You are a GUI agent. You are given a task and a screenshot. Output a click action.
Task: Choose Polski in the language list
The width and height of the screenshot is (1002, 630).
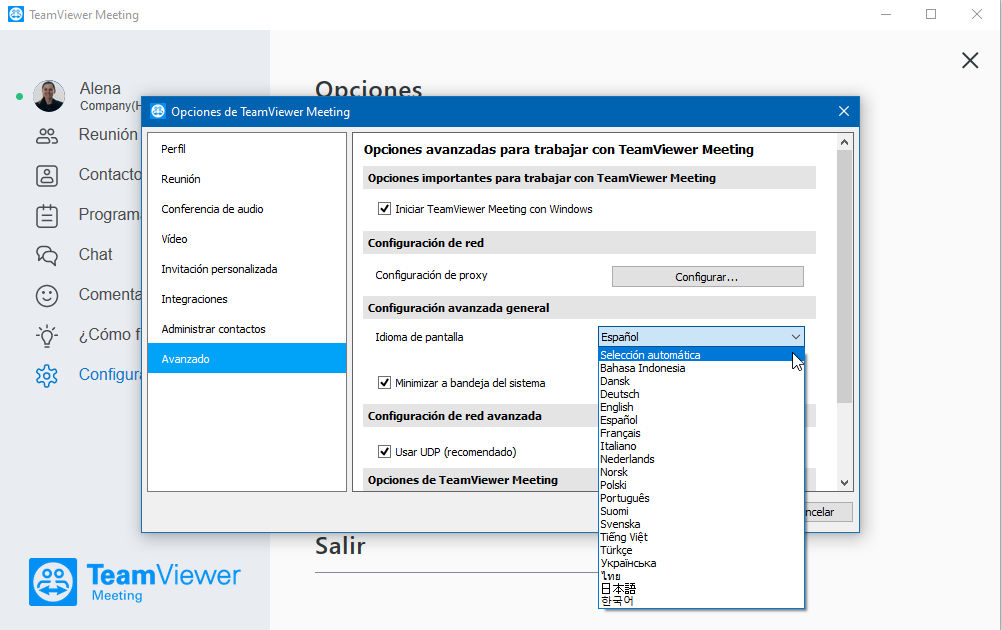701,485
